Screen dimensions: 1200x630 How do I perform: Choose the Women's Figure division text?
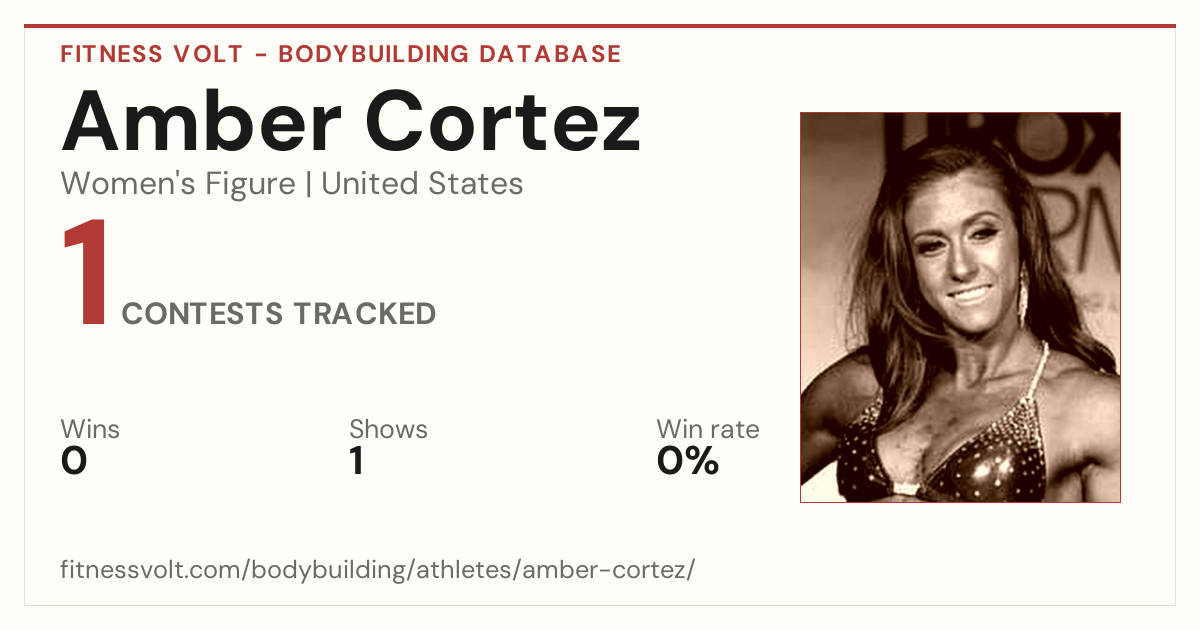click(178, 184)
